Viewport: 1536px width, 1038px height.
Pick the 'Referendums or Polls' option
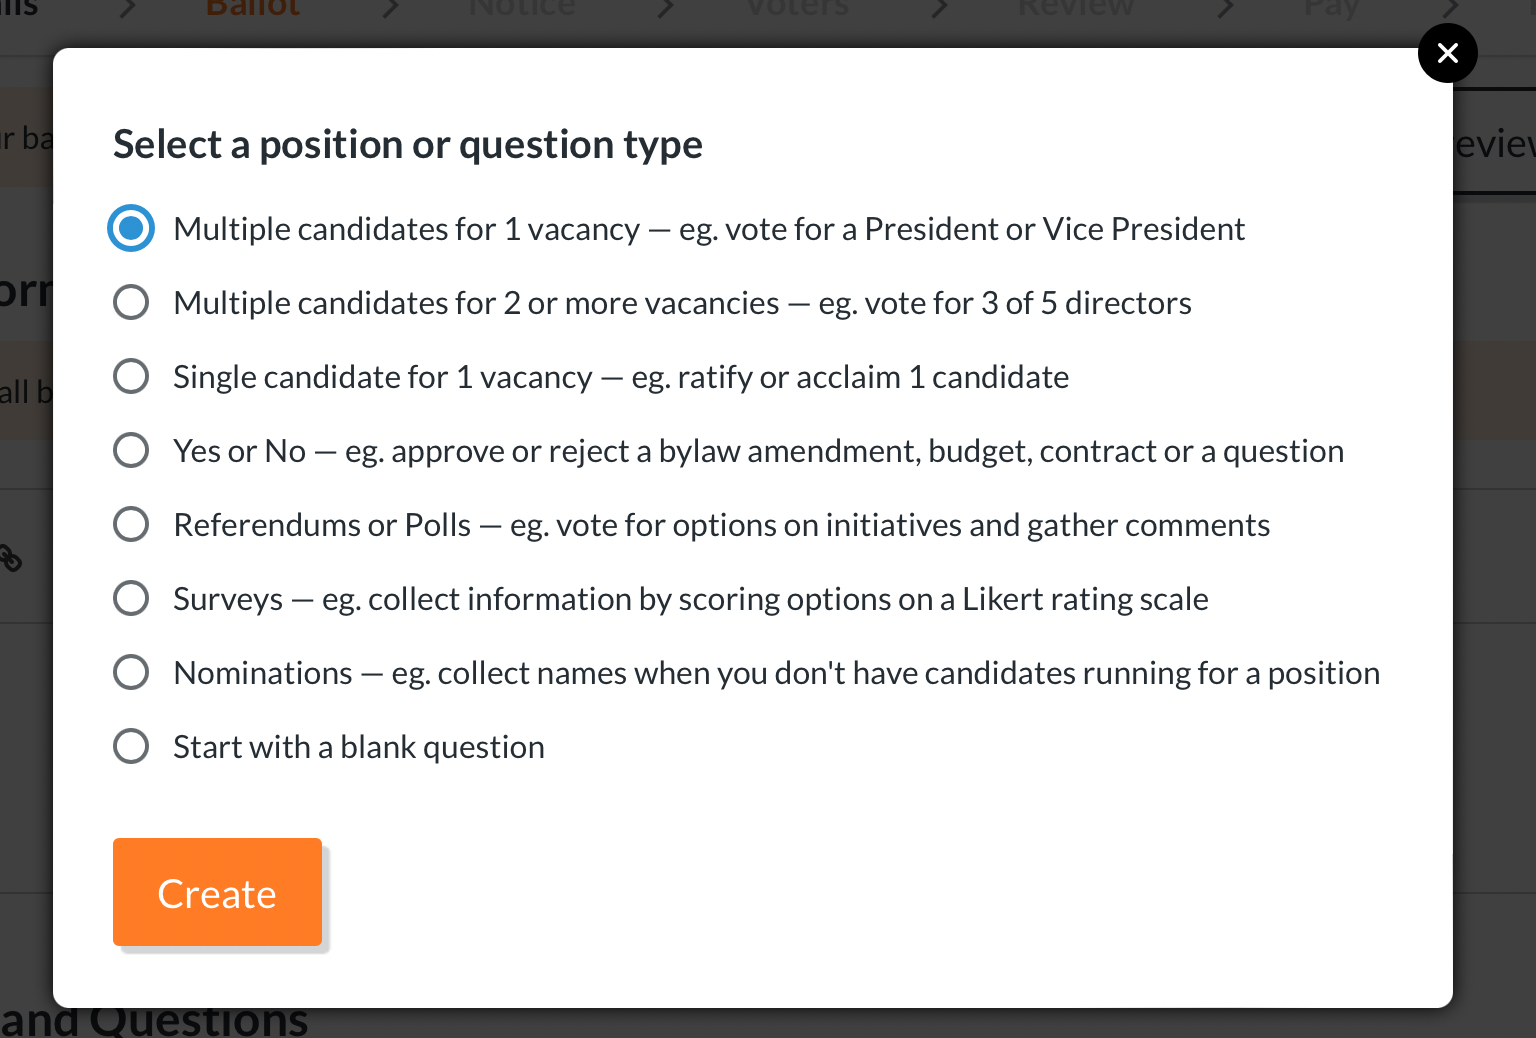tap(131, 524)
